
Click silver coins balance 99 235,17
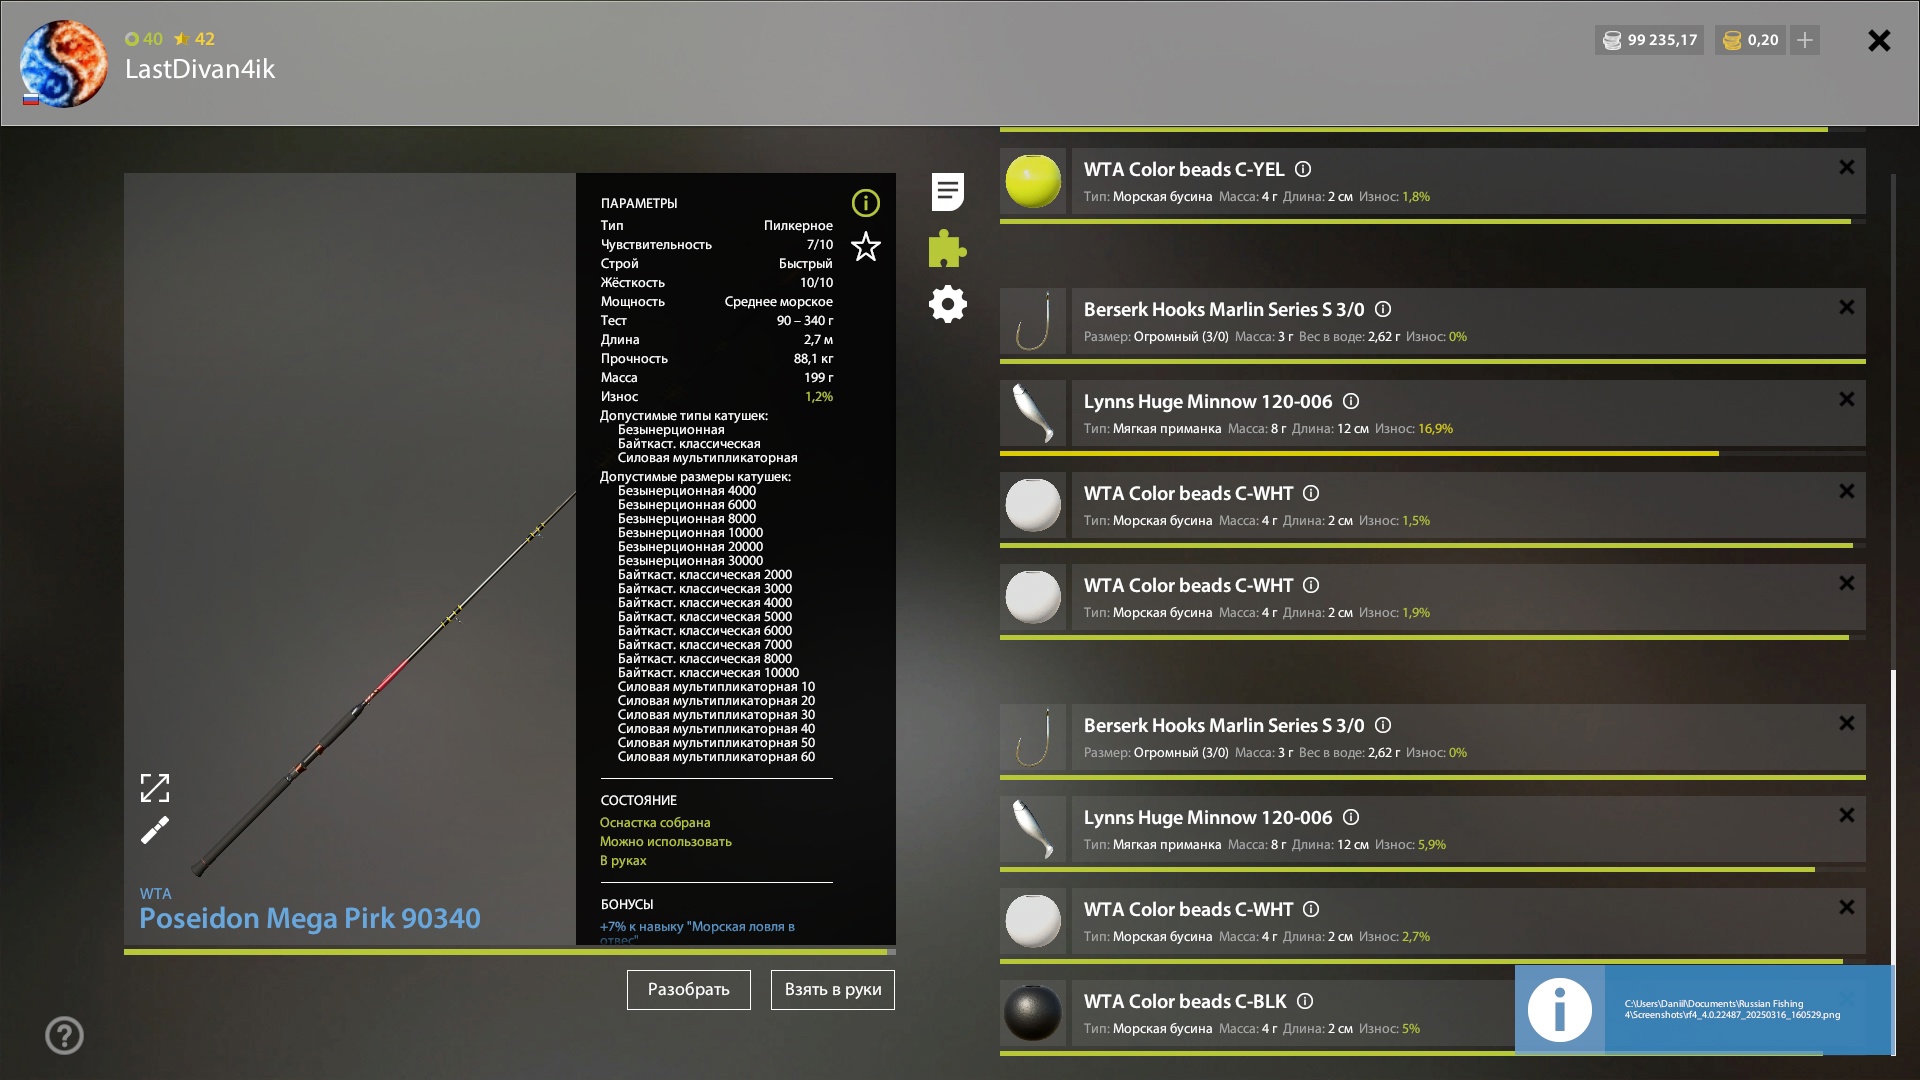pos(1649,40)
